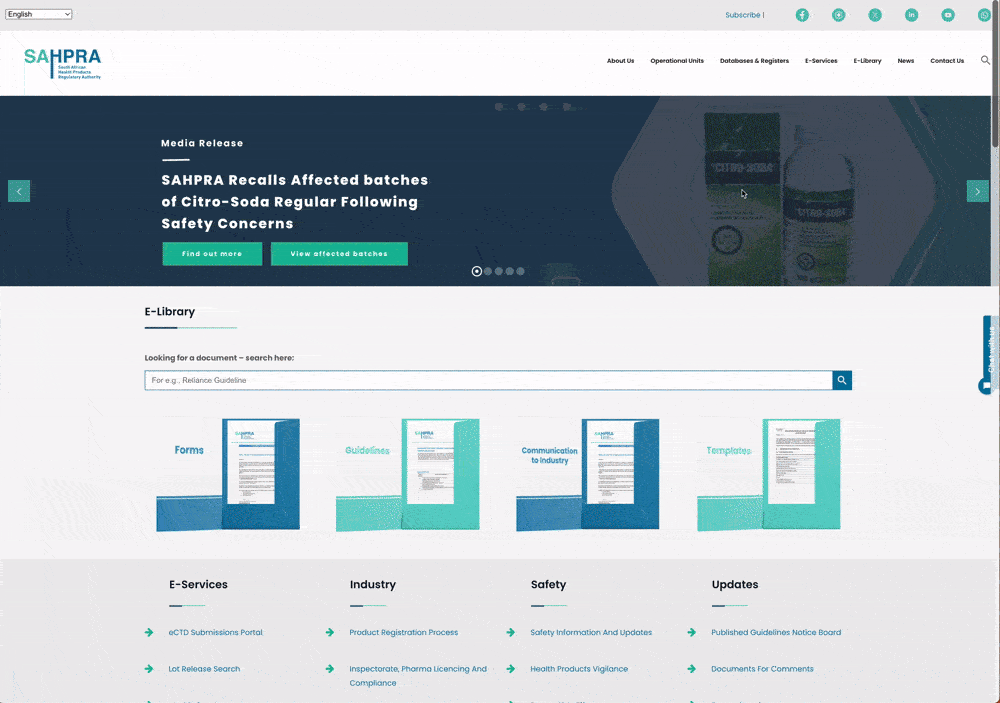This screenshot has height=703, width=1000.
Task: Click the magnifier icon in navigation bar
Action: pos(985,60)
